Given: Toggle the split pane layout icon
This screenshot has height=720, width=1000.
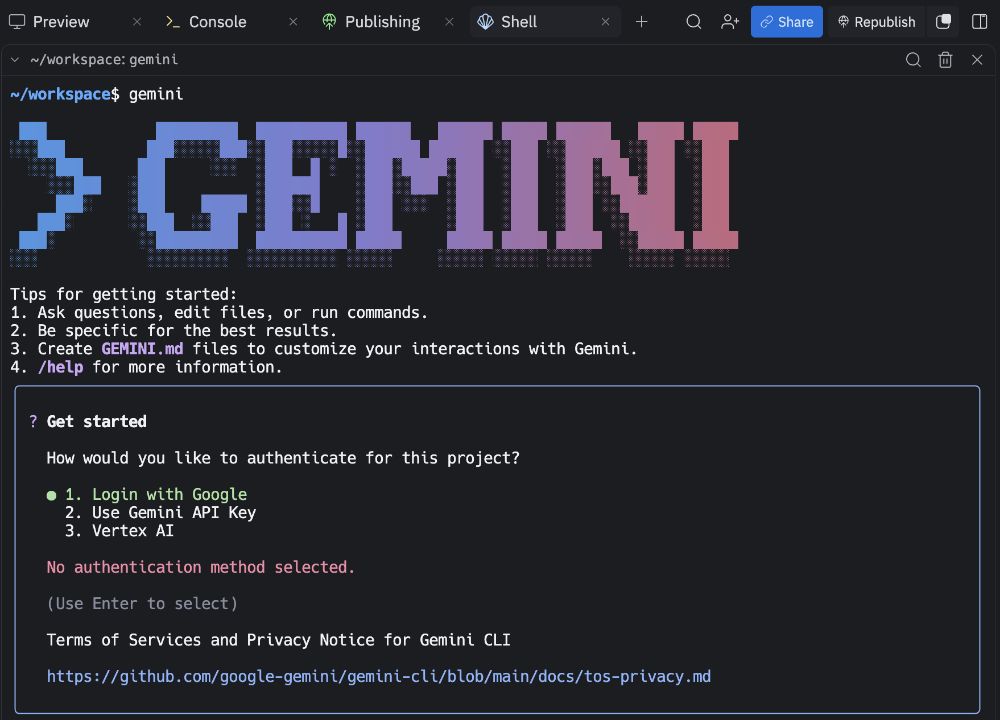Looking at the screenshot, I should tap(980, 22).
